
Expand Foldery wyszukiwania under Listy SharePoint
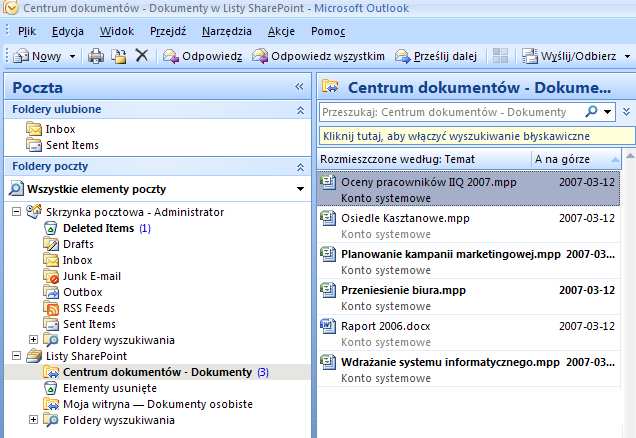pos(34,419)
